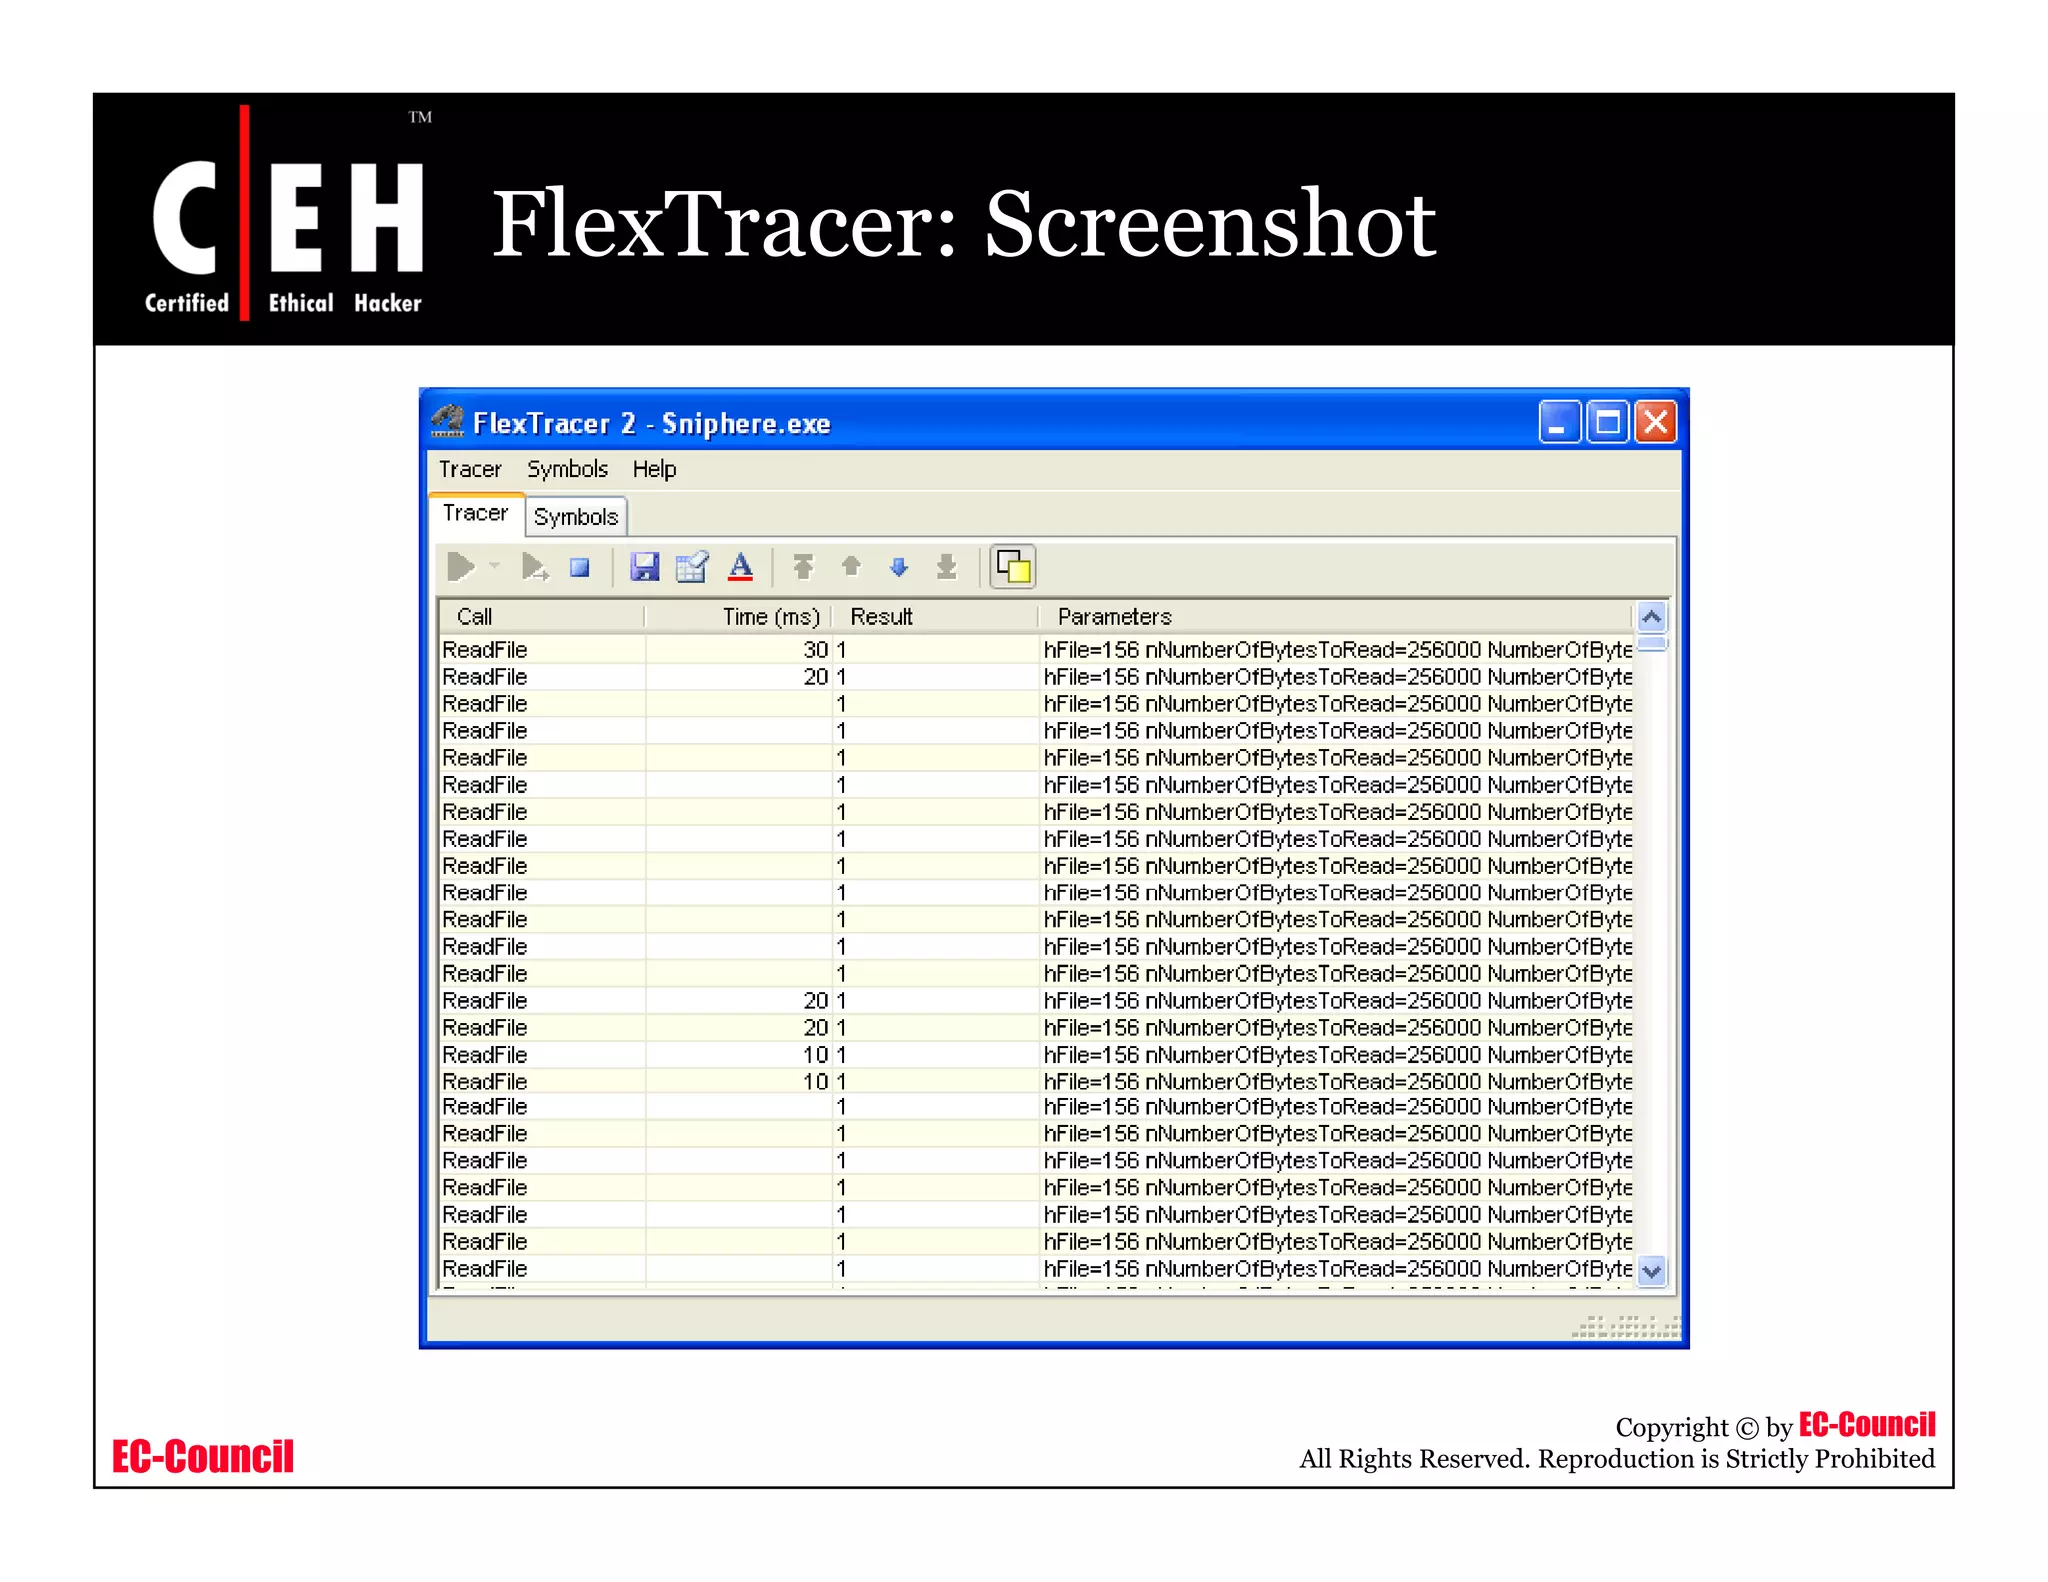Click the Parameters column header
This screenshot has height=1582, width=2048.
tap(1335, 617)
